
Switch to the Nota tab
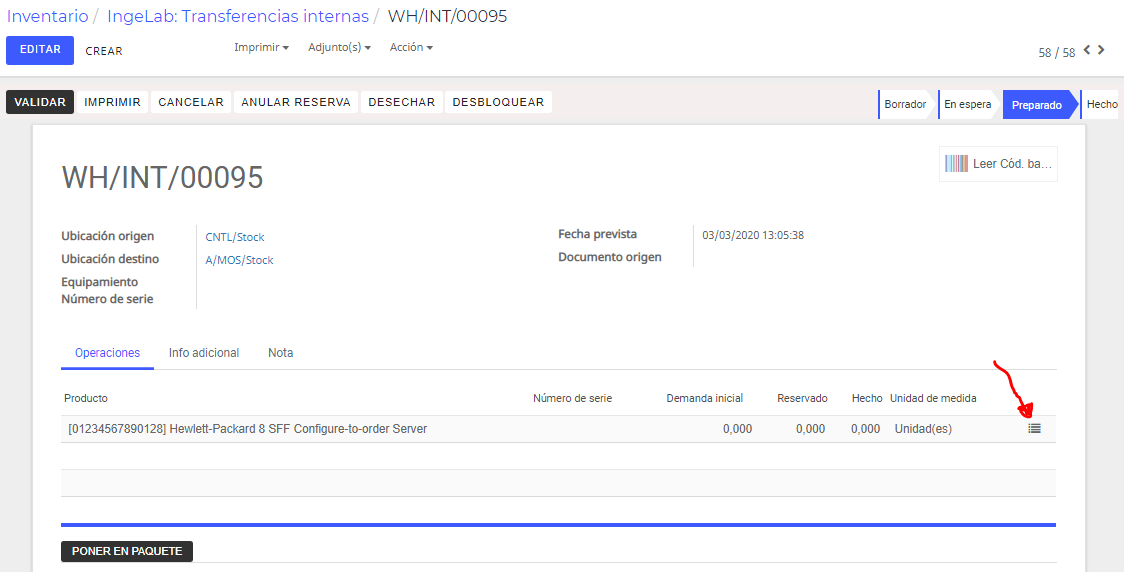[x=280, y=353]
